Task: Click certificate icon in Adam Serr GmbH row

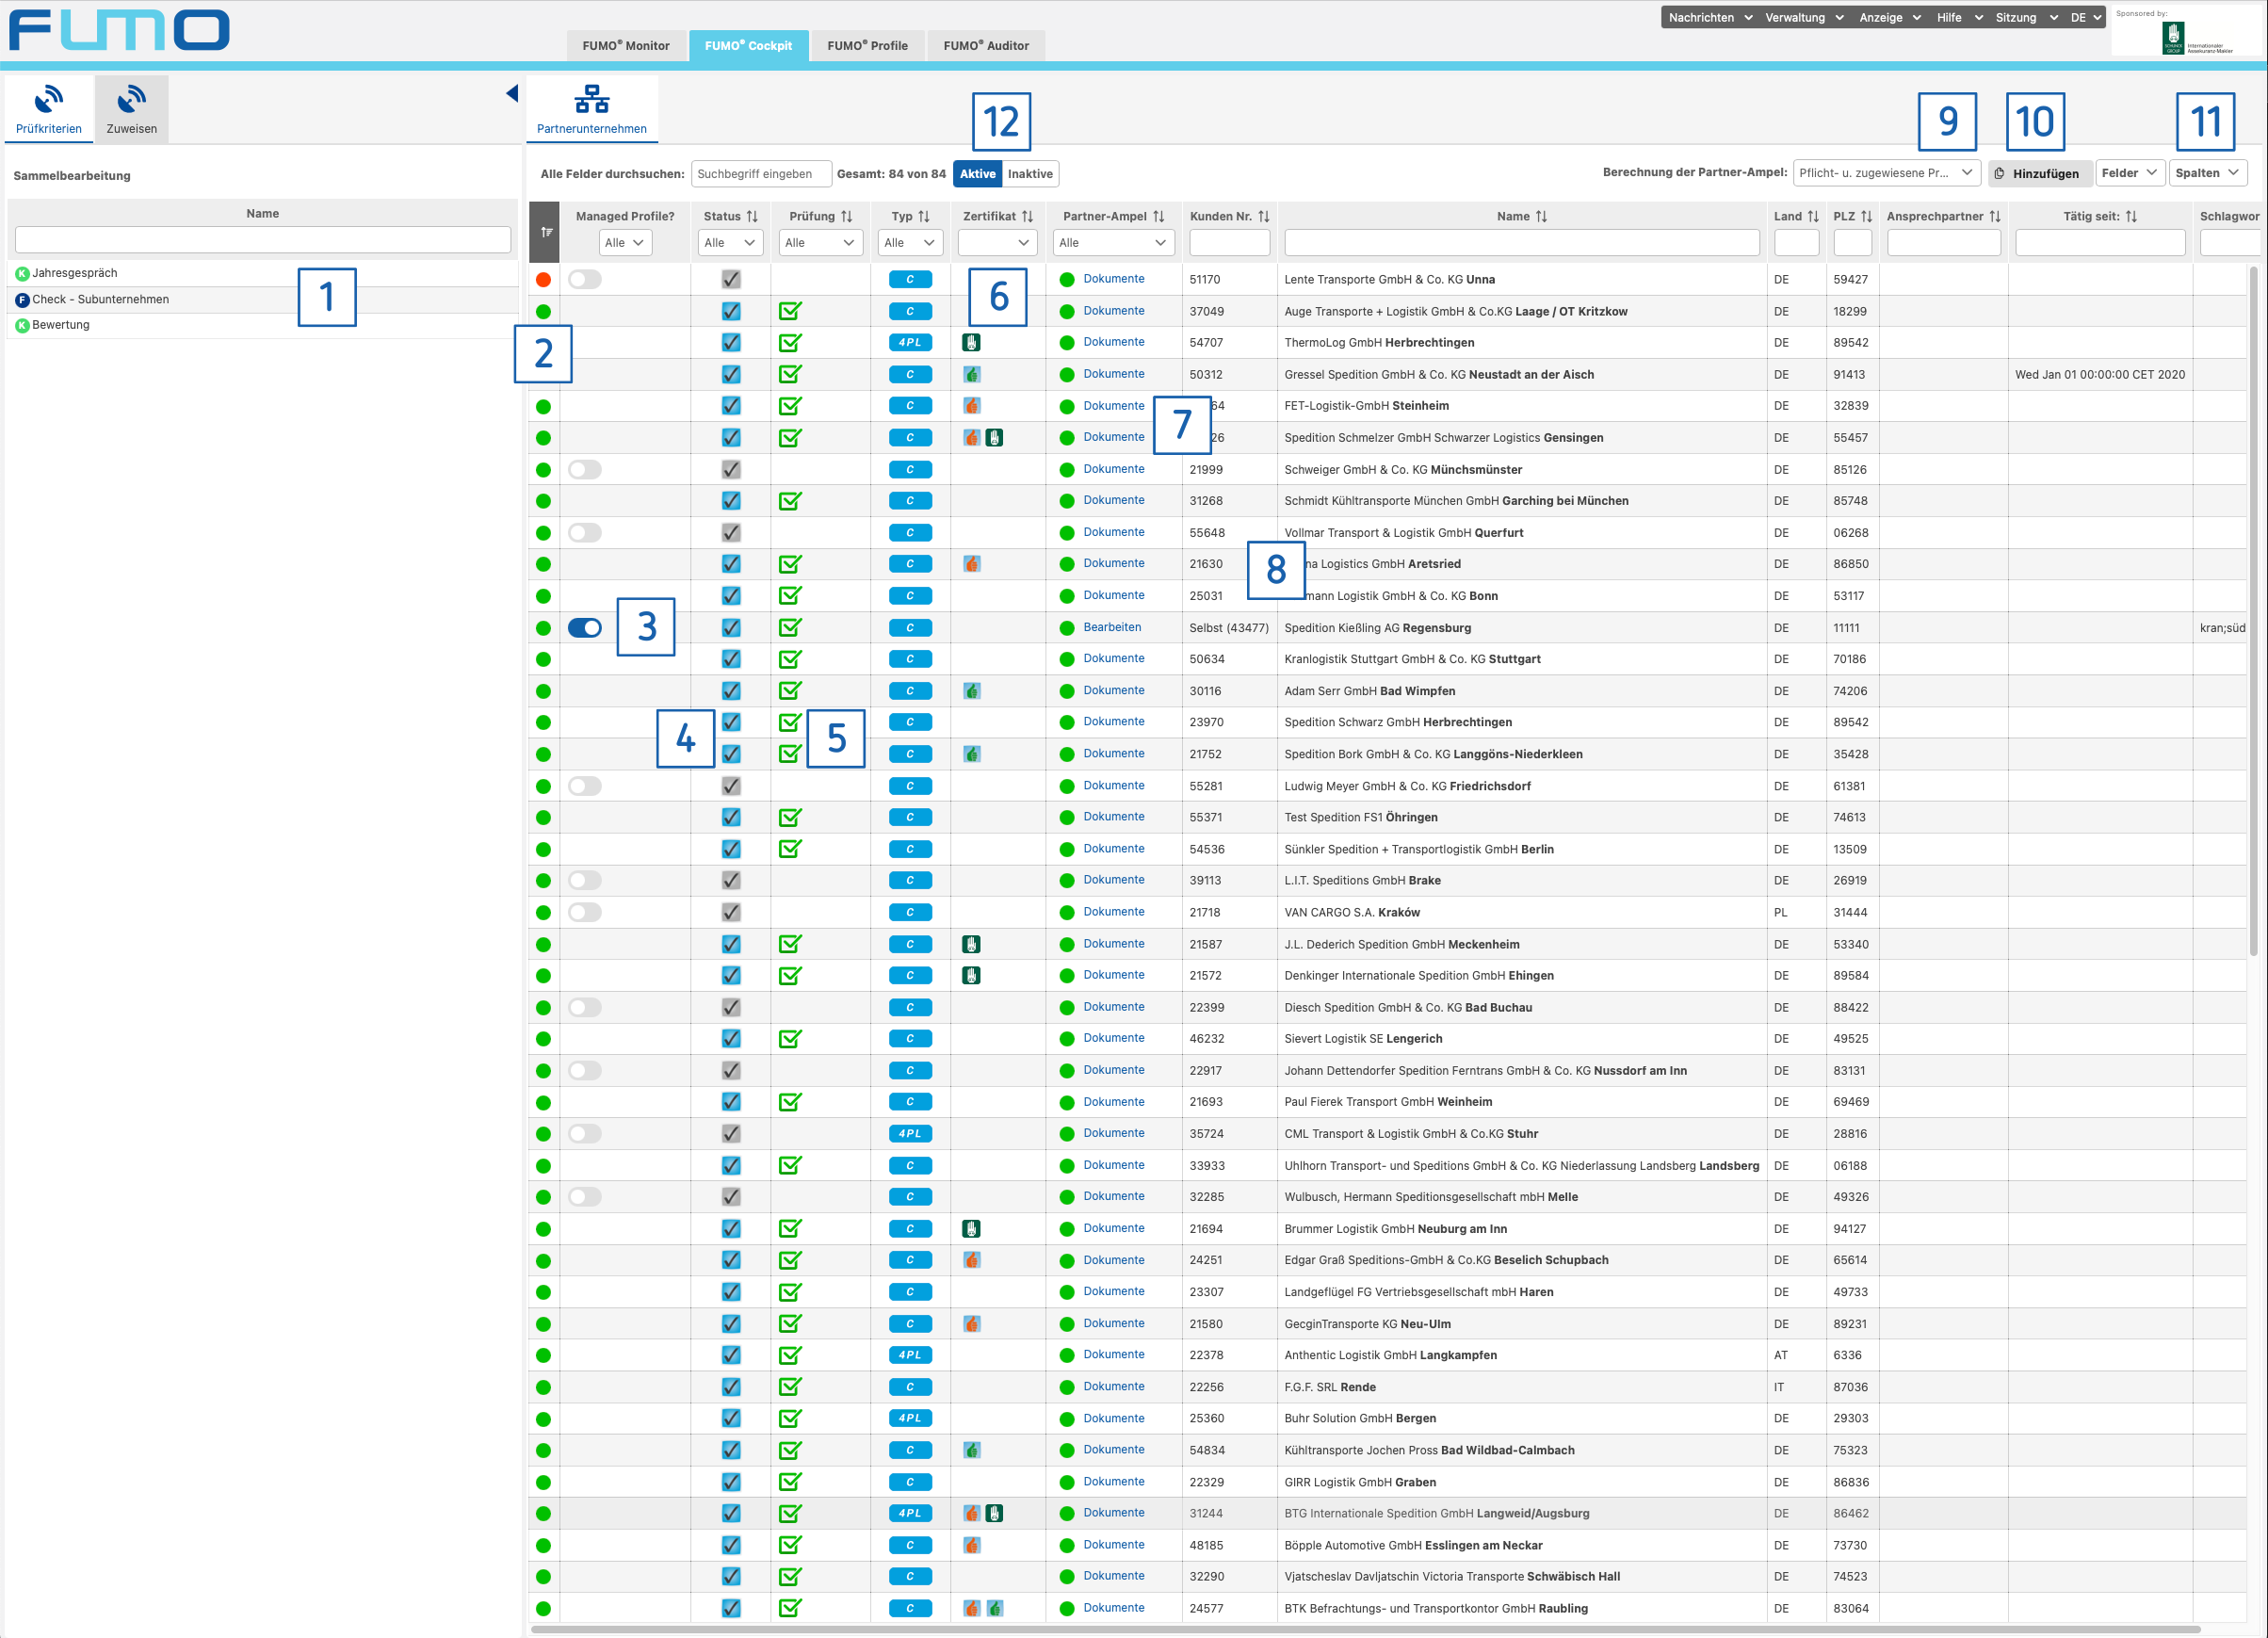Action: [x=971, y=691]
